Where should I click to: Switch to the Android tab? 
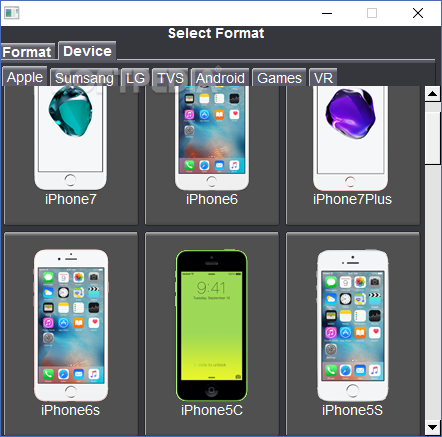220,78
